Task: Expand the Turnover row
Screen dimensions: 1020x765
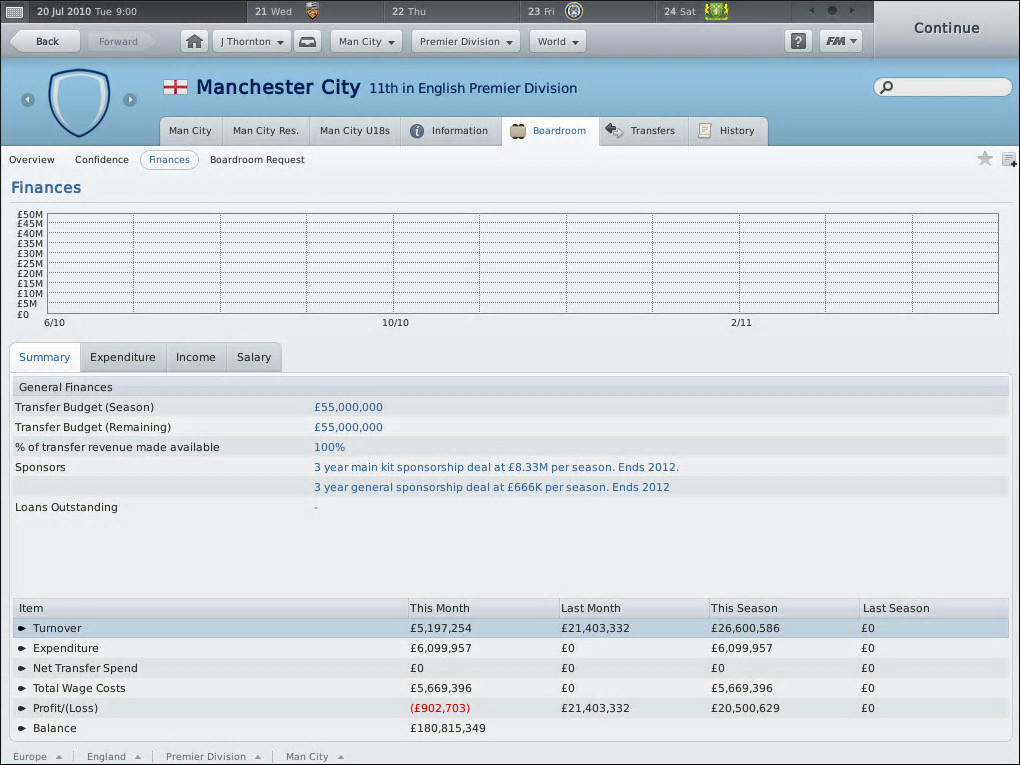Action: (x=22, y=628)
